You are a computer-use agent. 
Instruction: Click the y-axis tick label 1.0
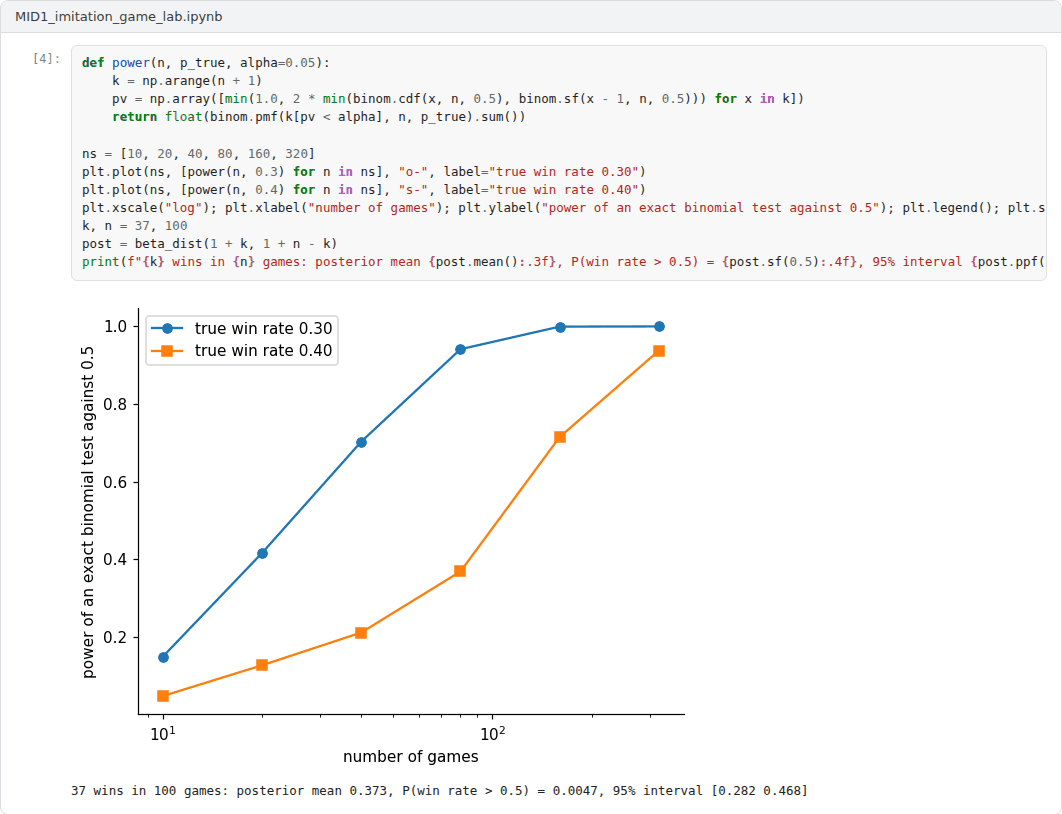[x=115, y=326]
